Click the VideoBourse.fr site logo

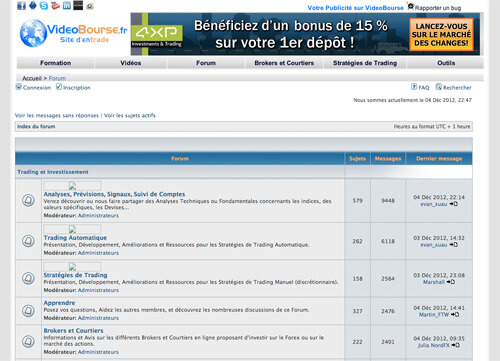pos(73,33)
